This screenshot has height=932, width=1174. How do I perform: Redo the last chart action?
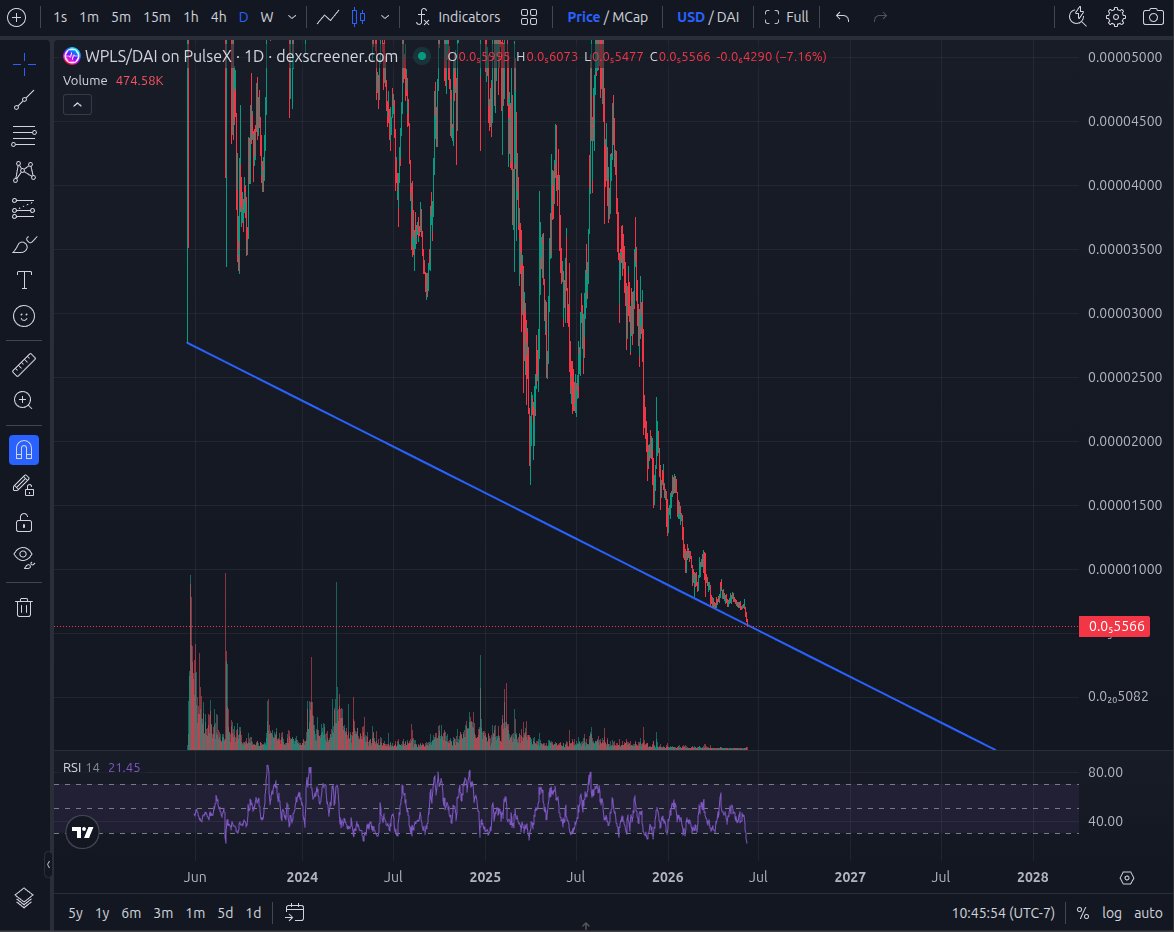coord(880,17)
